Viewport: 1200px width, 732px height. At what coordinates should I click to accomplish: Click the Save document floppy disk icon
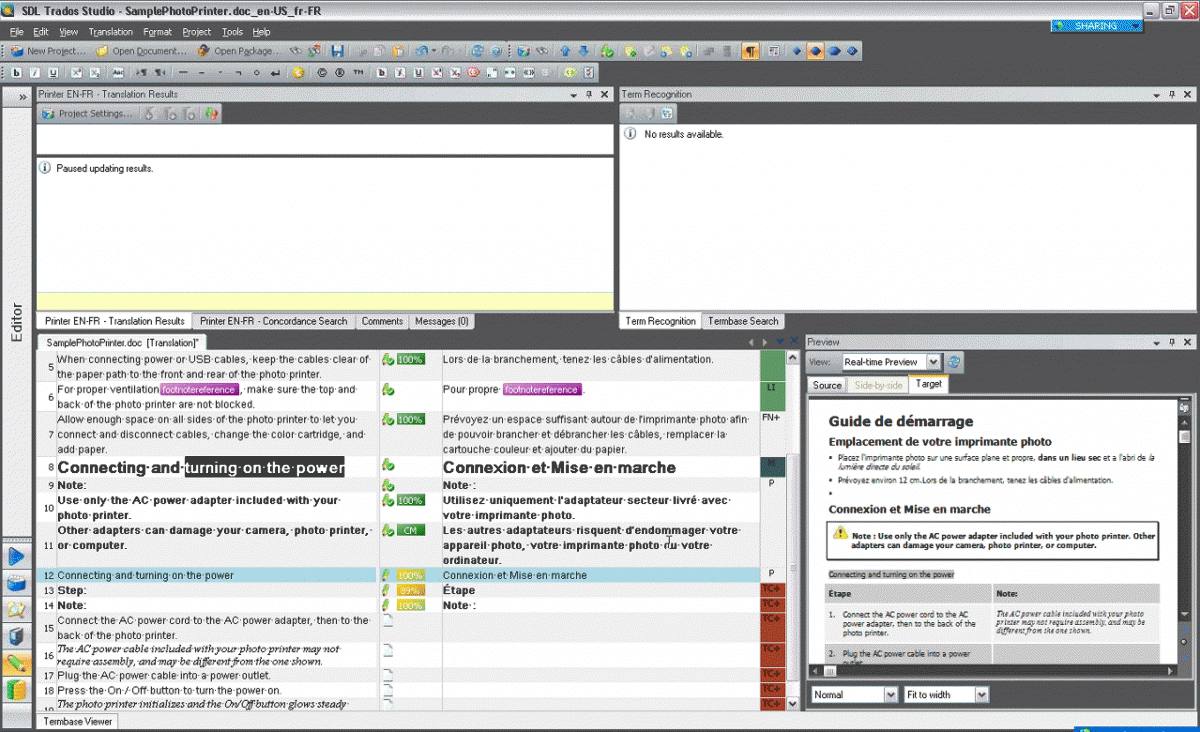tap(337, 51)
